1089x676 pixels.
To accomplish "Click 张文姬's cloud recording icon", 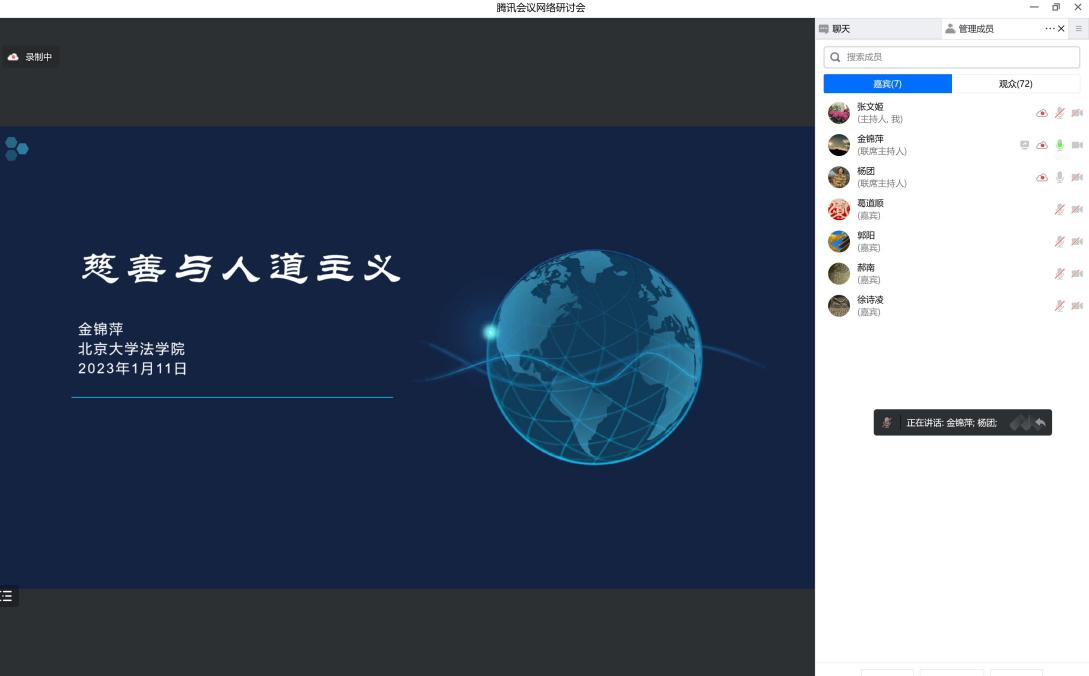I will [x=1041, y=113].
